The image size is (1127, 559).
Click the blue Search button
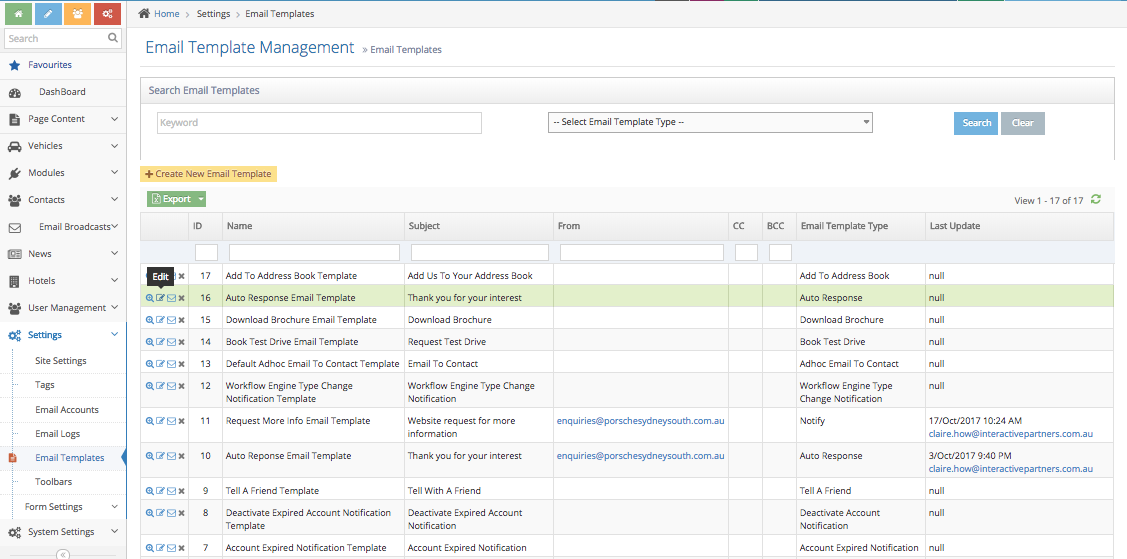(x=976, y=123)
